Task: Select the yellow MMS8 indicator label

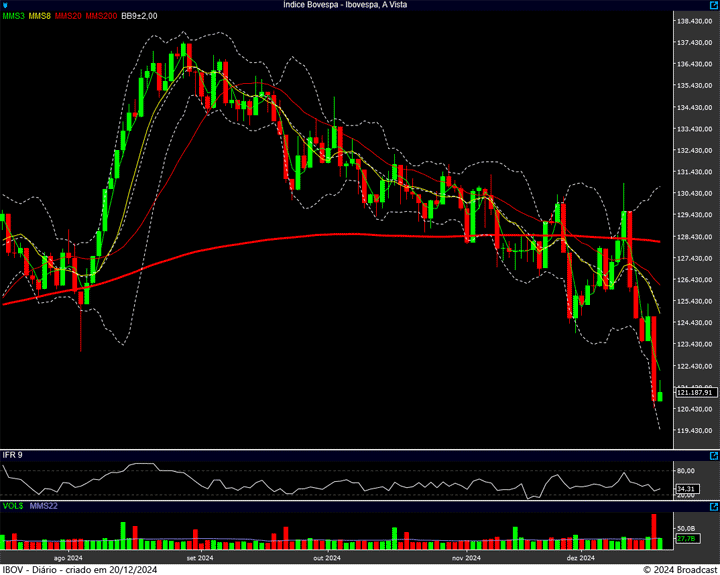Action: pyautogui.click(x=41, y=16)
